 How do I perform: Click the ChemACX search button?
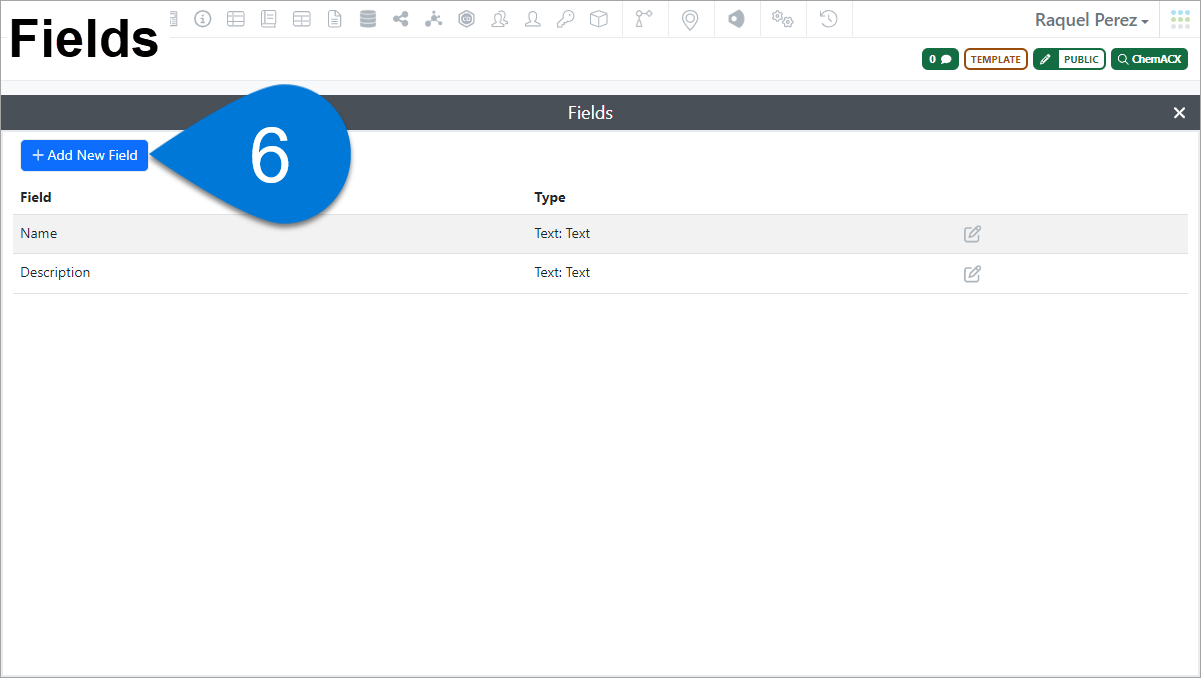(1149, 60)
